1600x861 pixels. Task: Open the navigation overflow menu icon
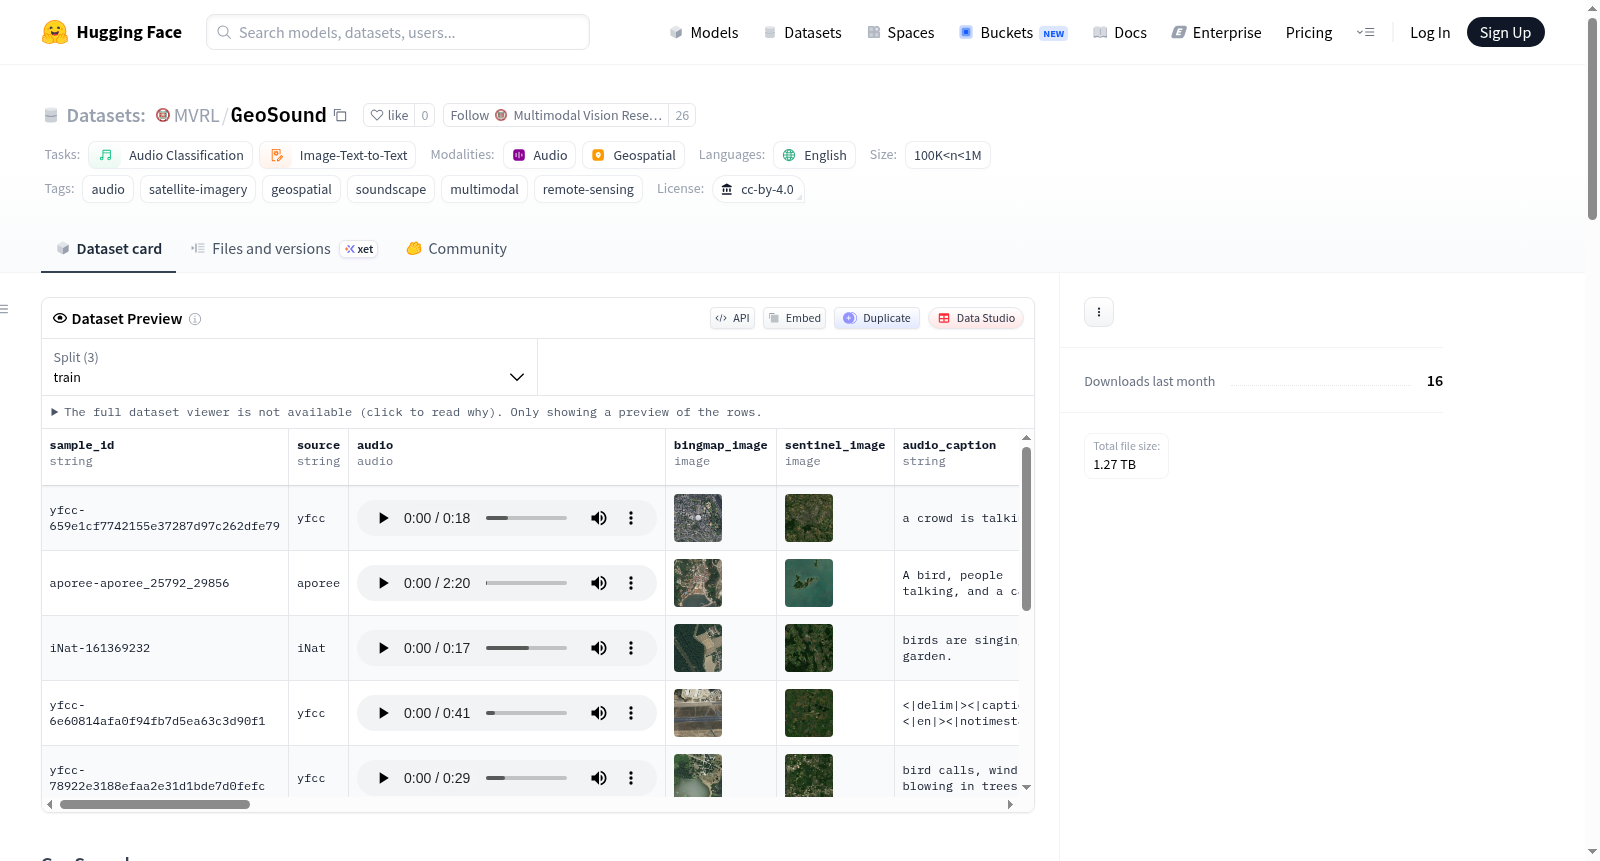(x=1365, y=32)
